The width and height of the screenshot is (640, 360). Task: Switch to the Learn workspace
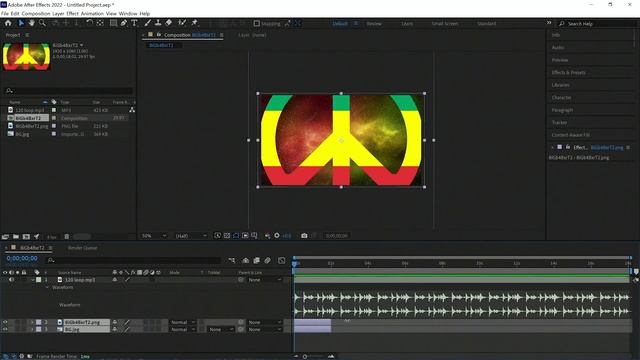click(x=407, y=24)
